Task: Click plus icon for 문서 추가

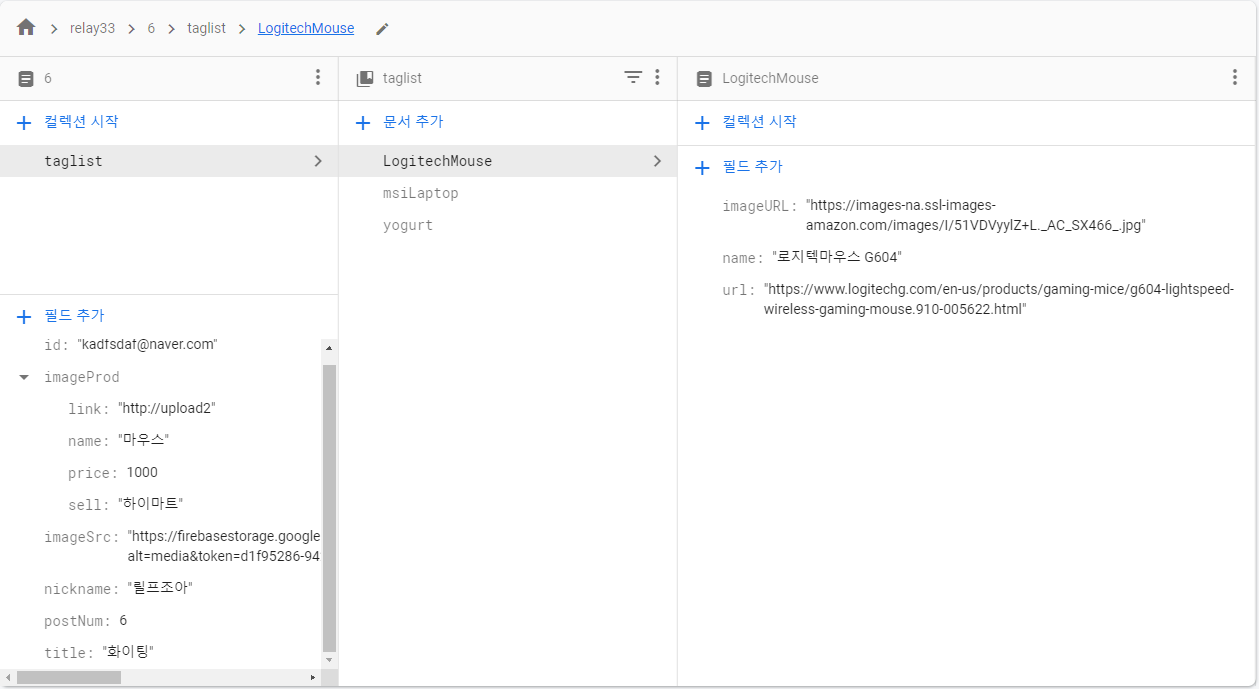Action: (363, 122)
